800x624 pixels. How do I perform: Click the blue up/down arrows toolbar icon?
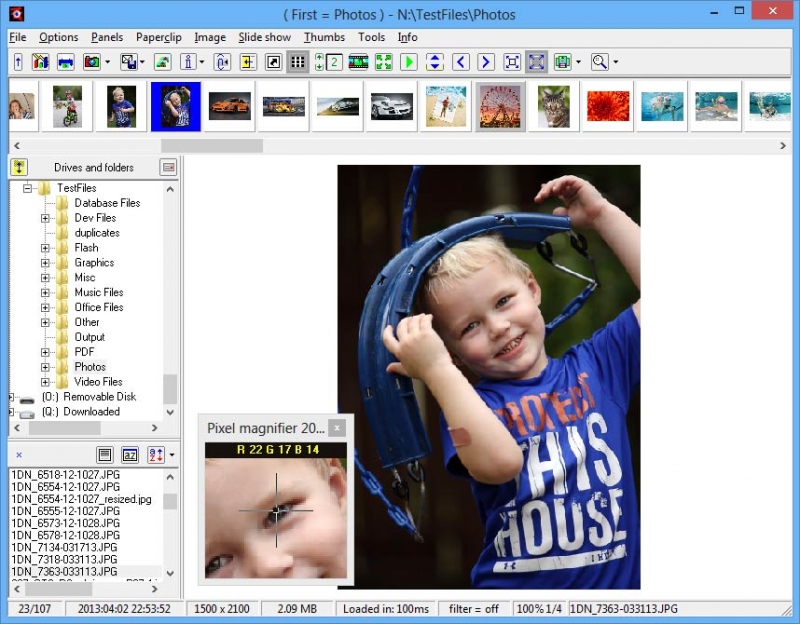pos(435,62)
